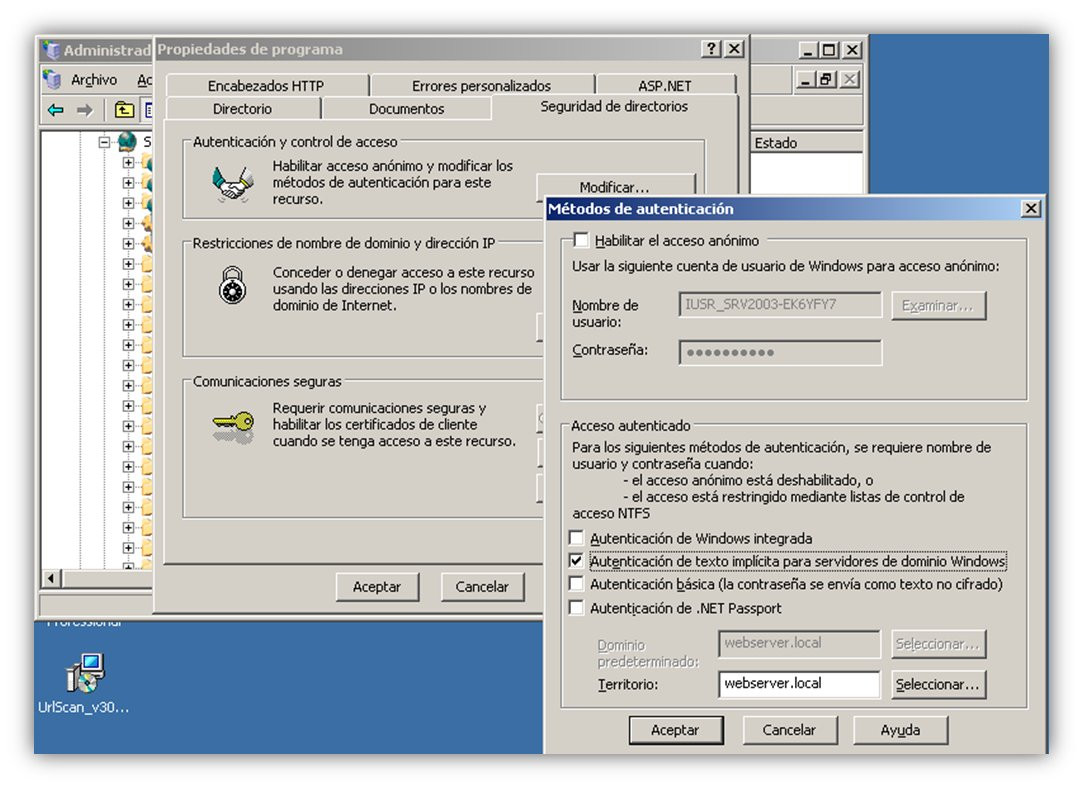Open the Encabezados HTTP tab
This screenshot has width=1083, height=788.
(267, 86)
